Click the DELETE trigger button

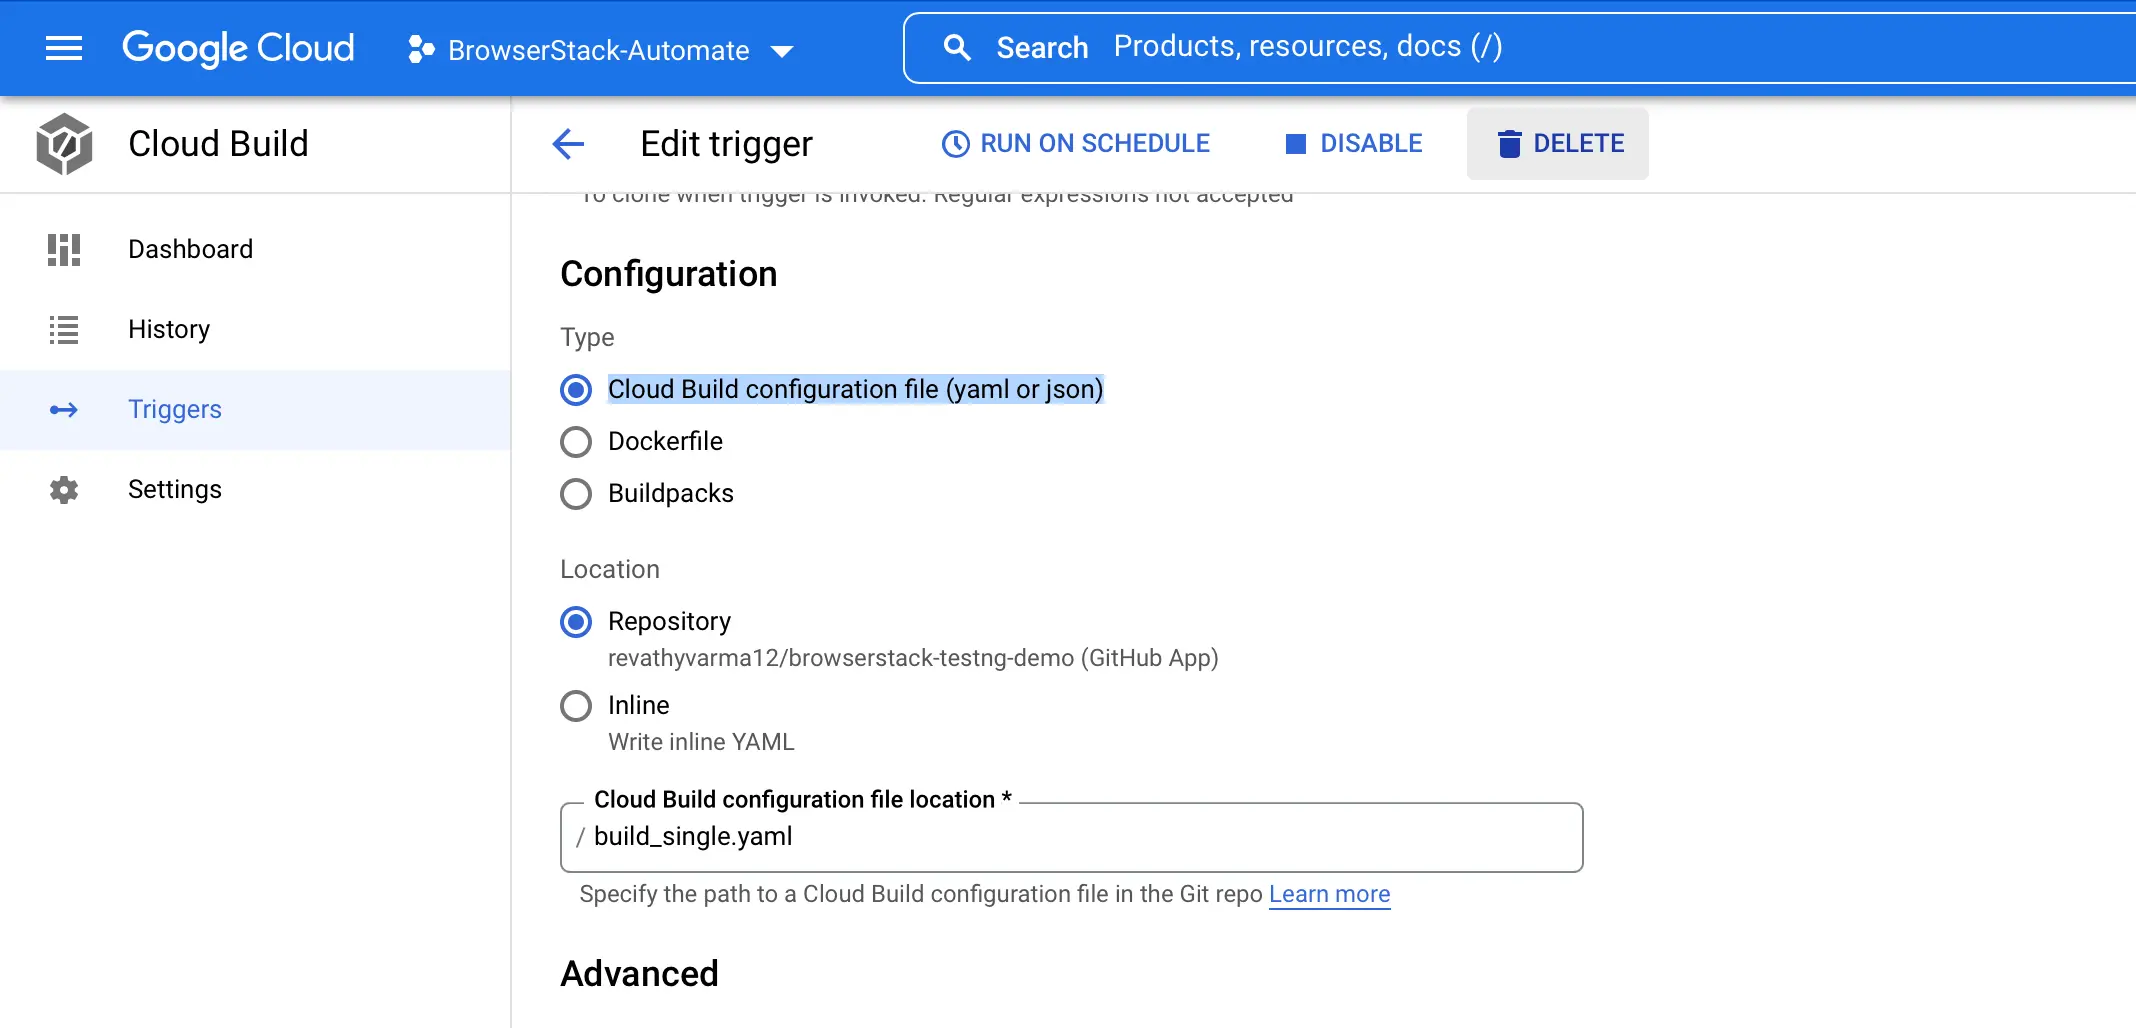click(1558, 144)
